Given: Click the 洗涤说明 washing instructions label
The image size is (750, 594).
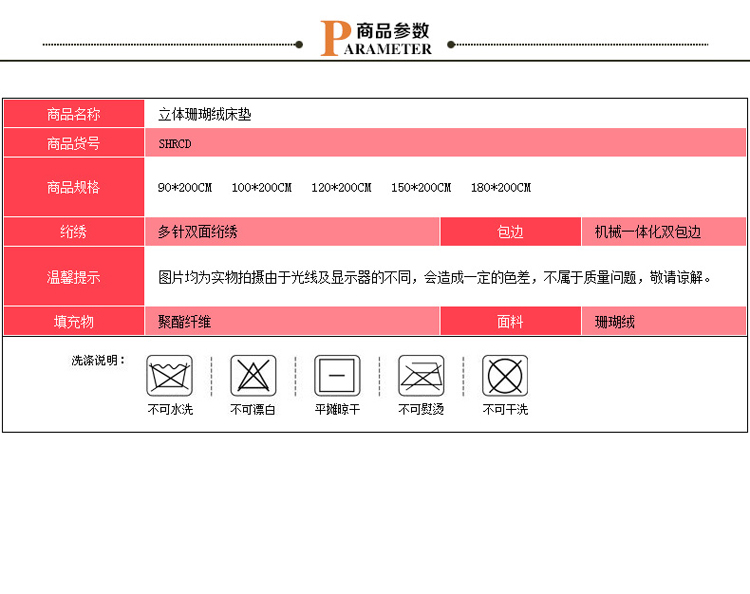Looking at the screenshot, I should 97,360.
